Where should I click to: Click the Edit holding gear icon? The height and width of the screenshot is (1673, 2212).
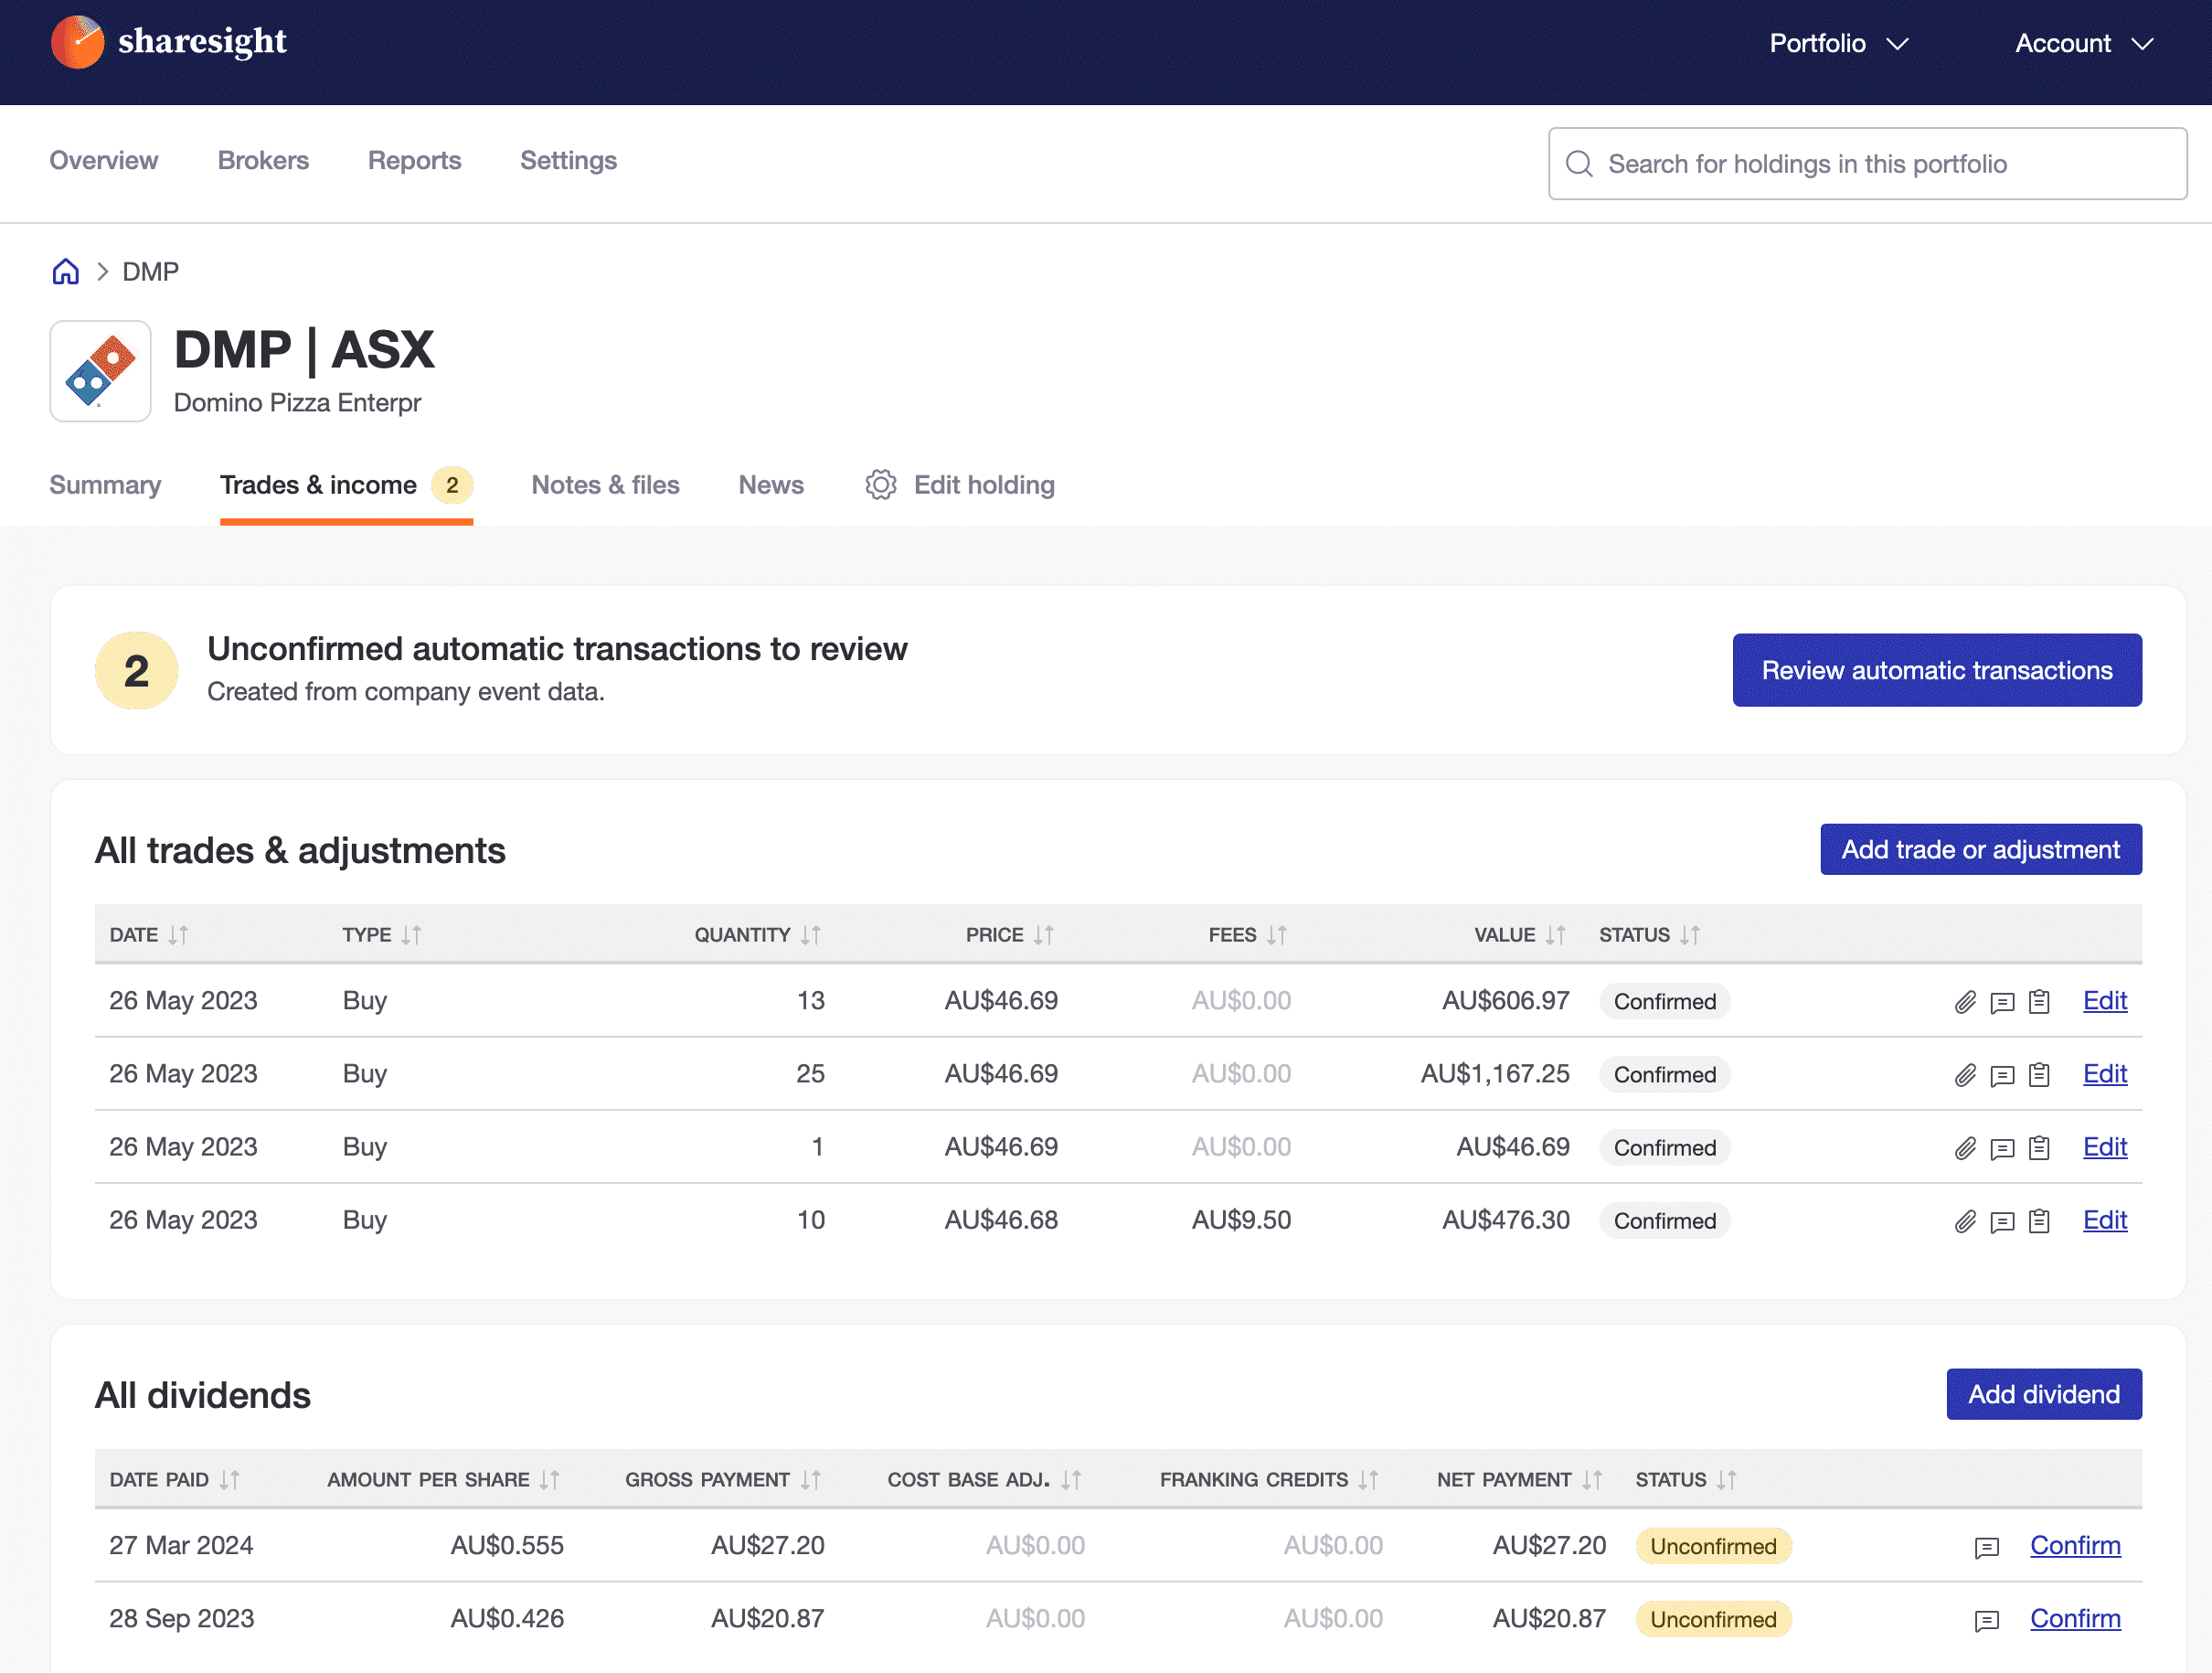[x=881, y=484]
